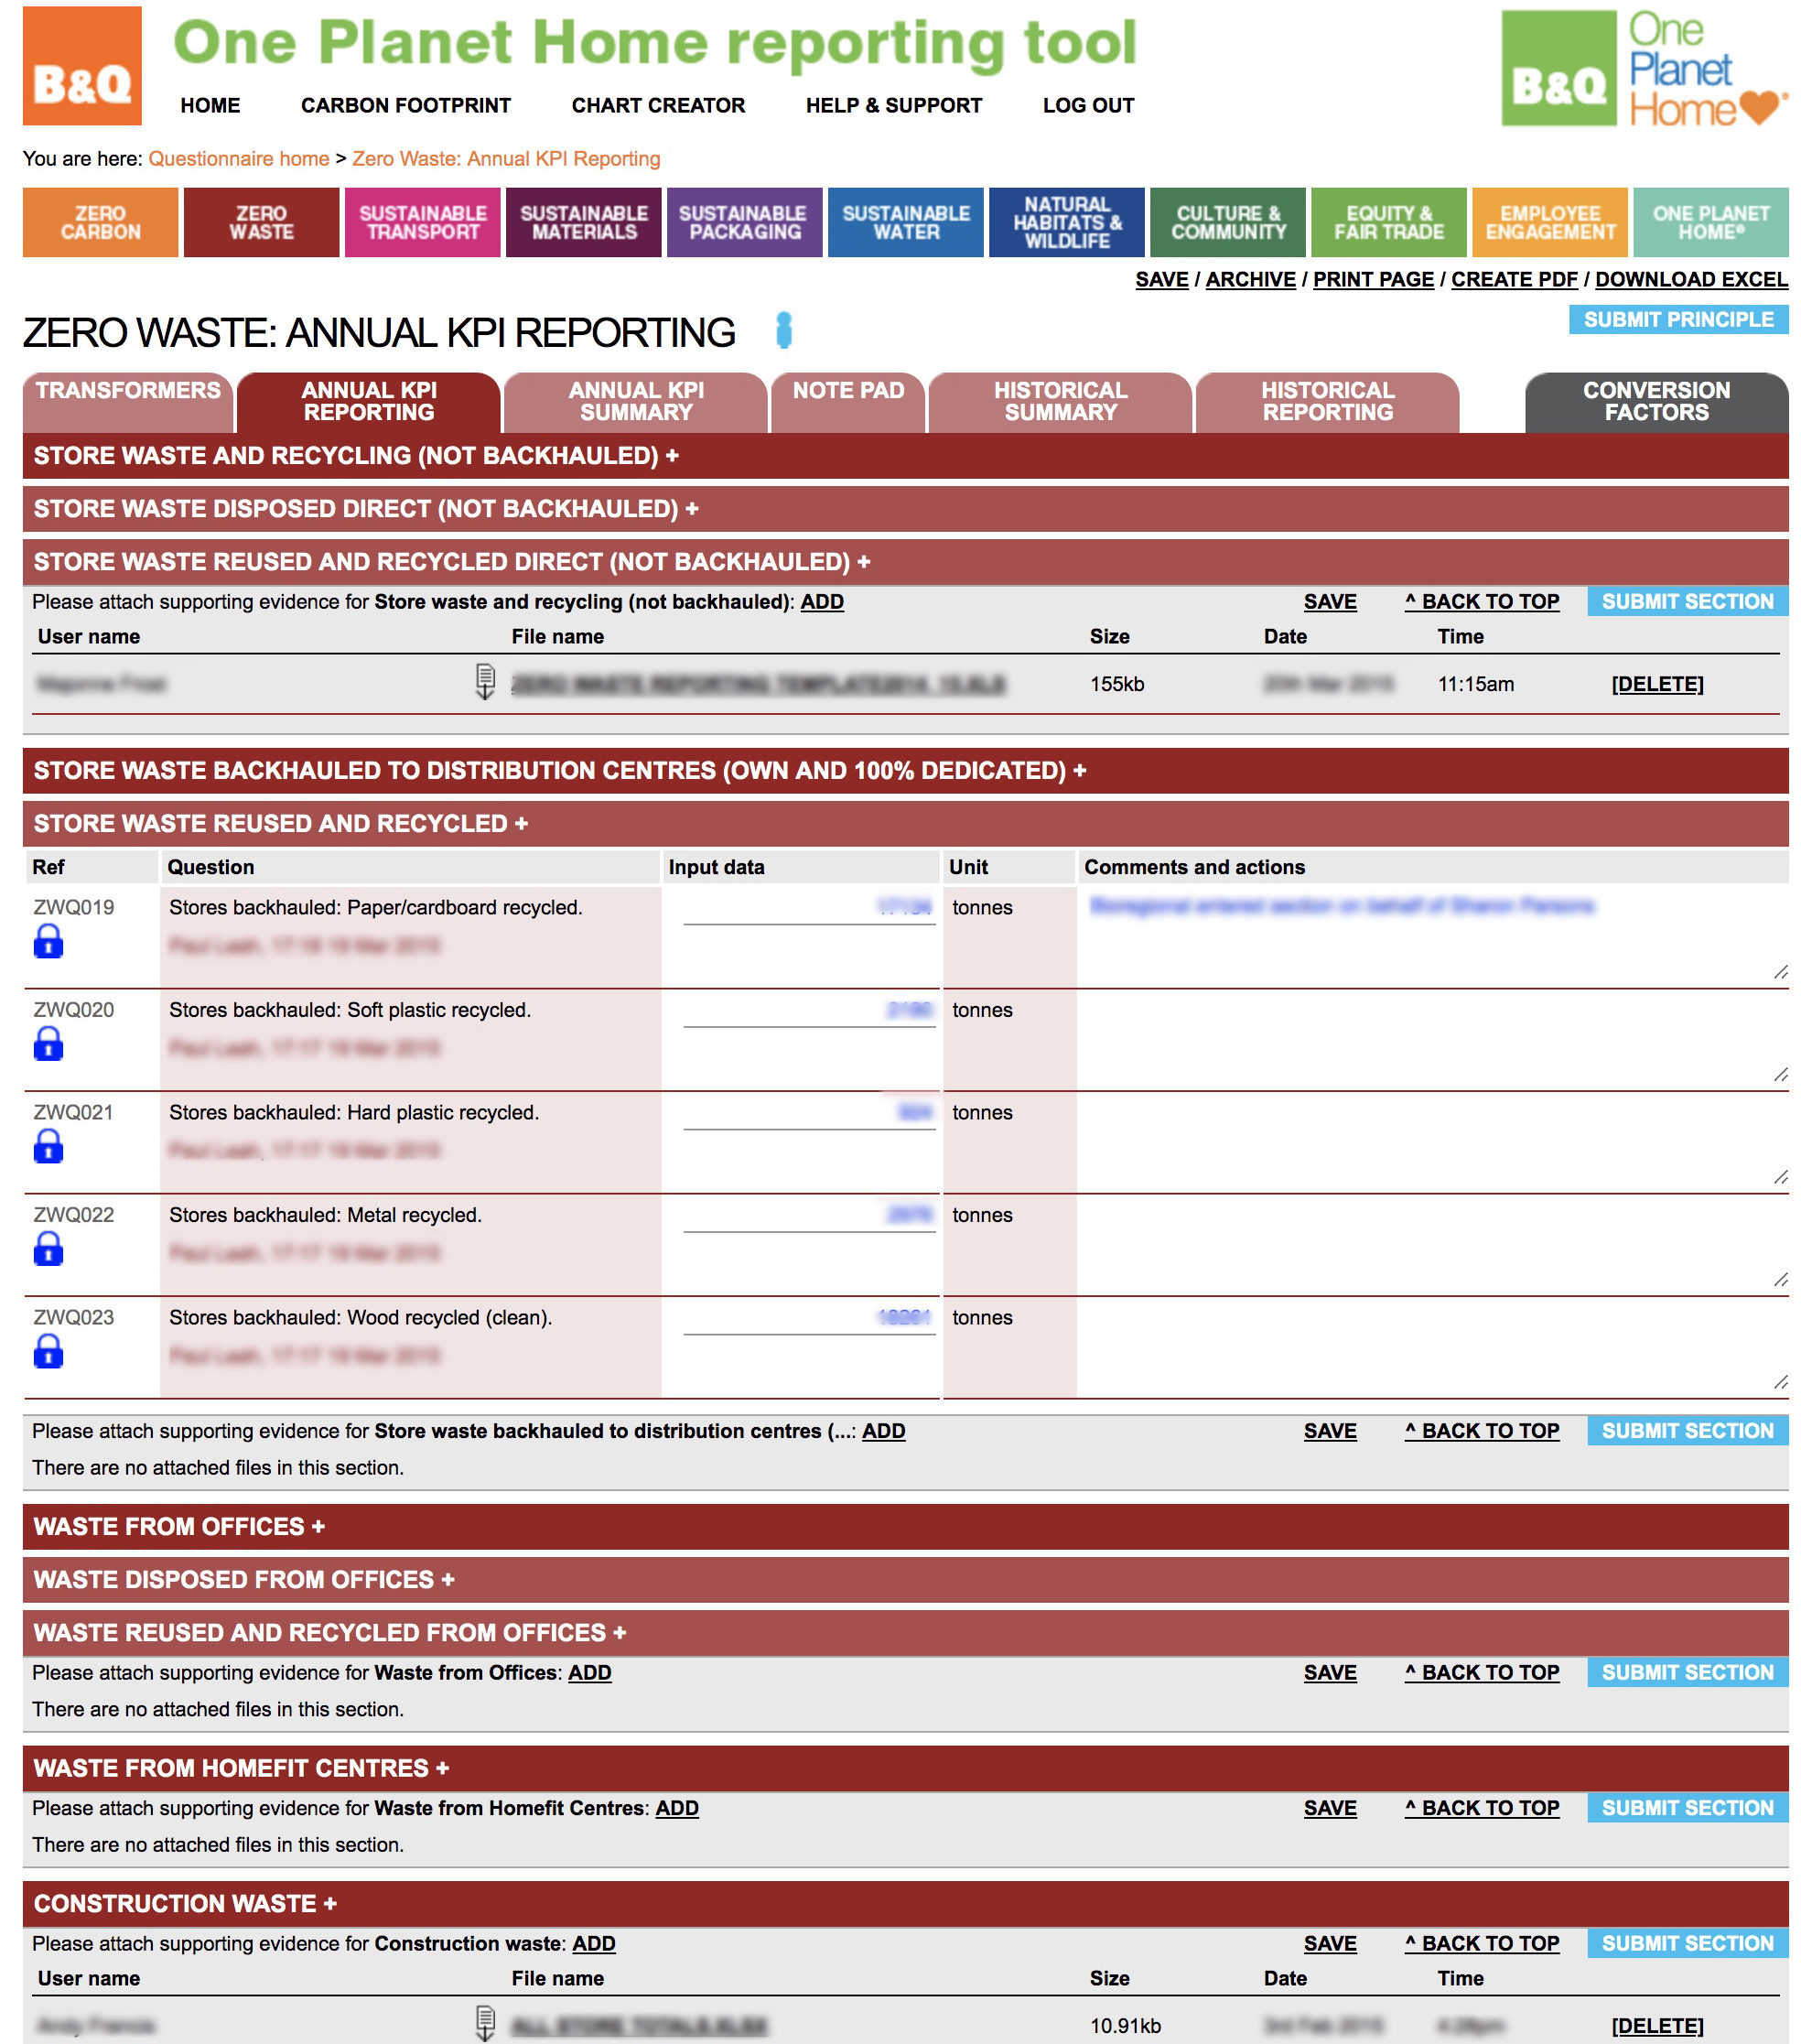1801x2044 pixels.
Task: Open Carbon Footprint in the top menu
Action: point(405,105)
